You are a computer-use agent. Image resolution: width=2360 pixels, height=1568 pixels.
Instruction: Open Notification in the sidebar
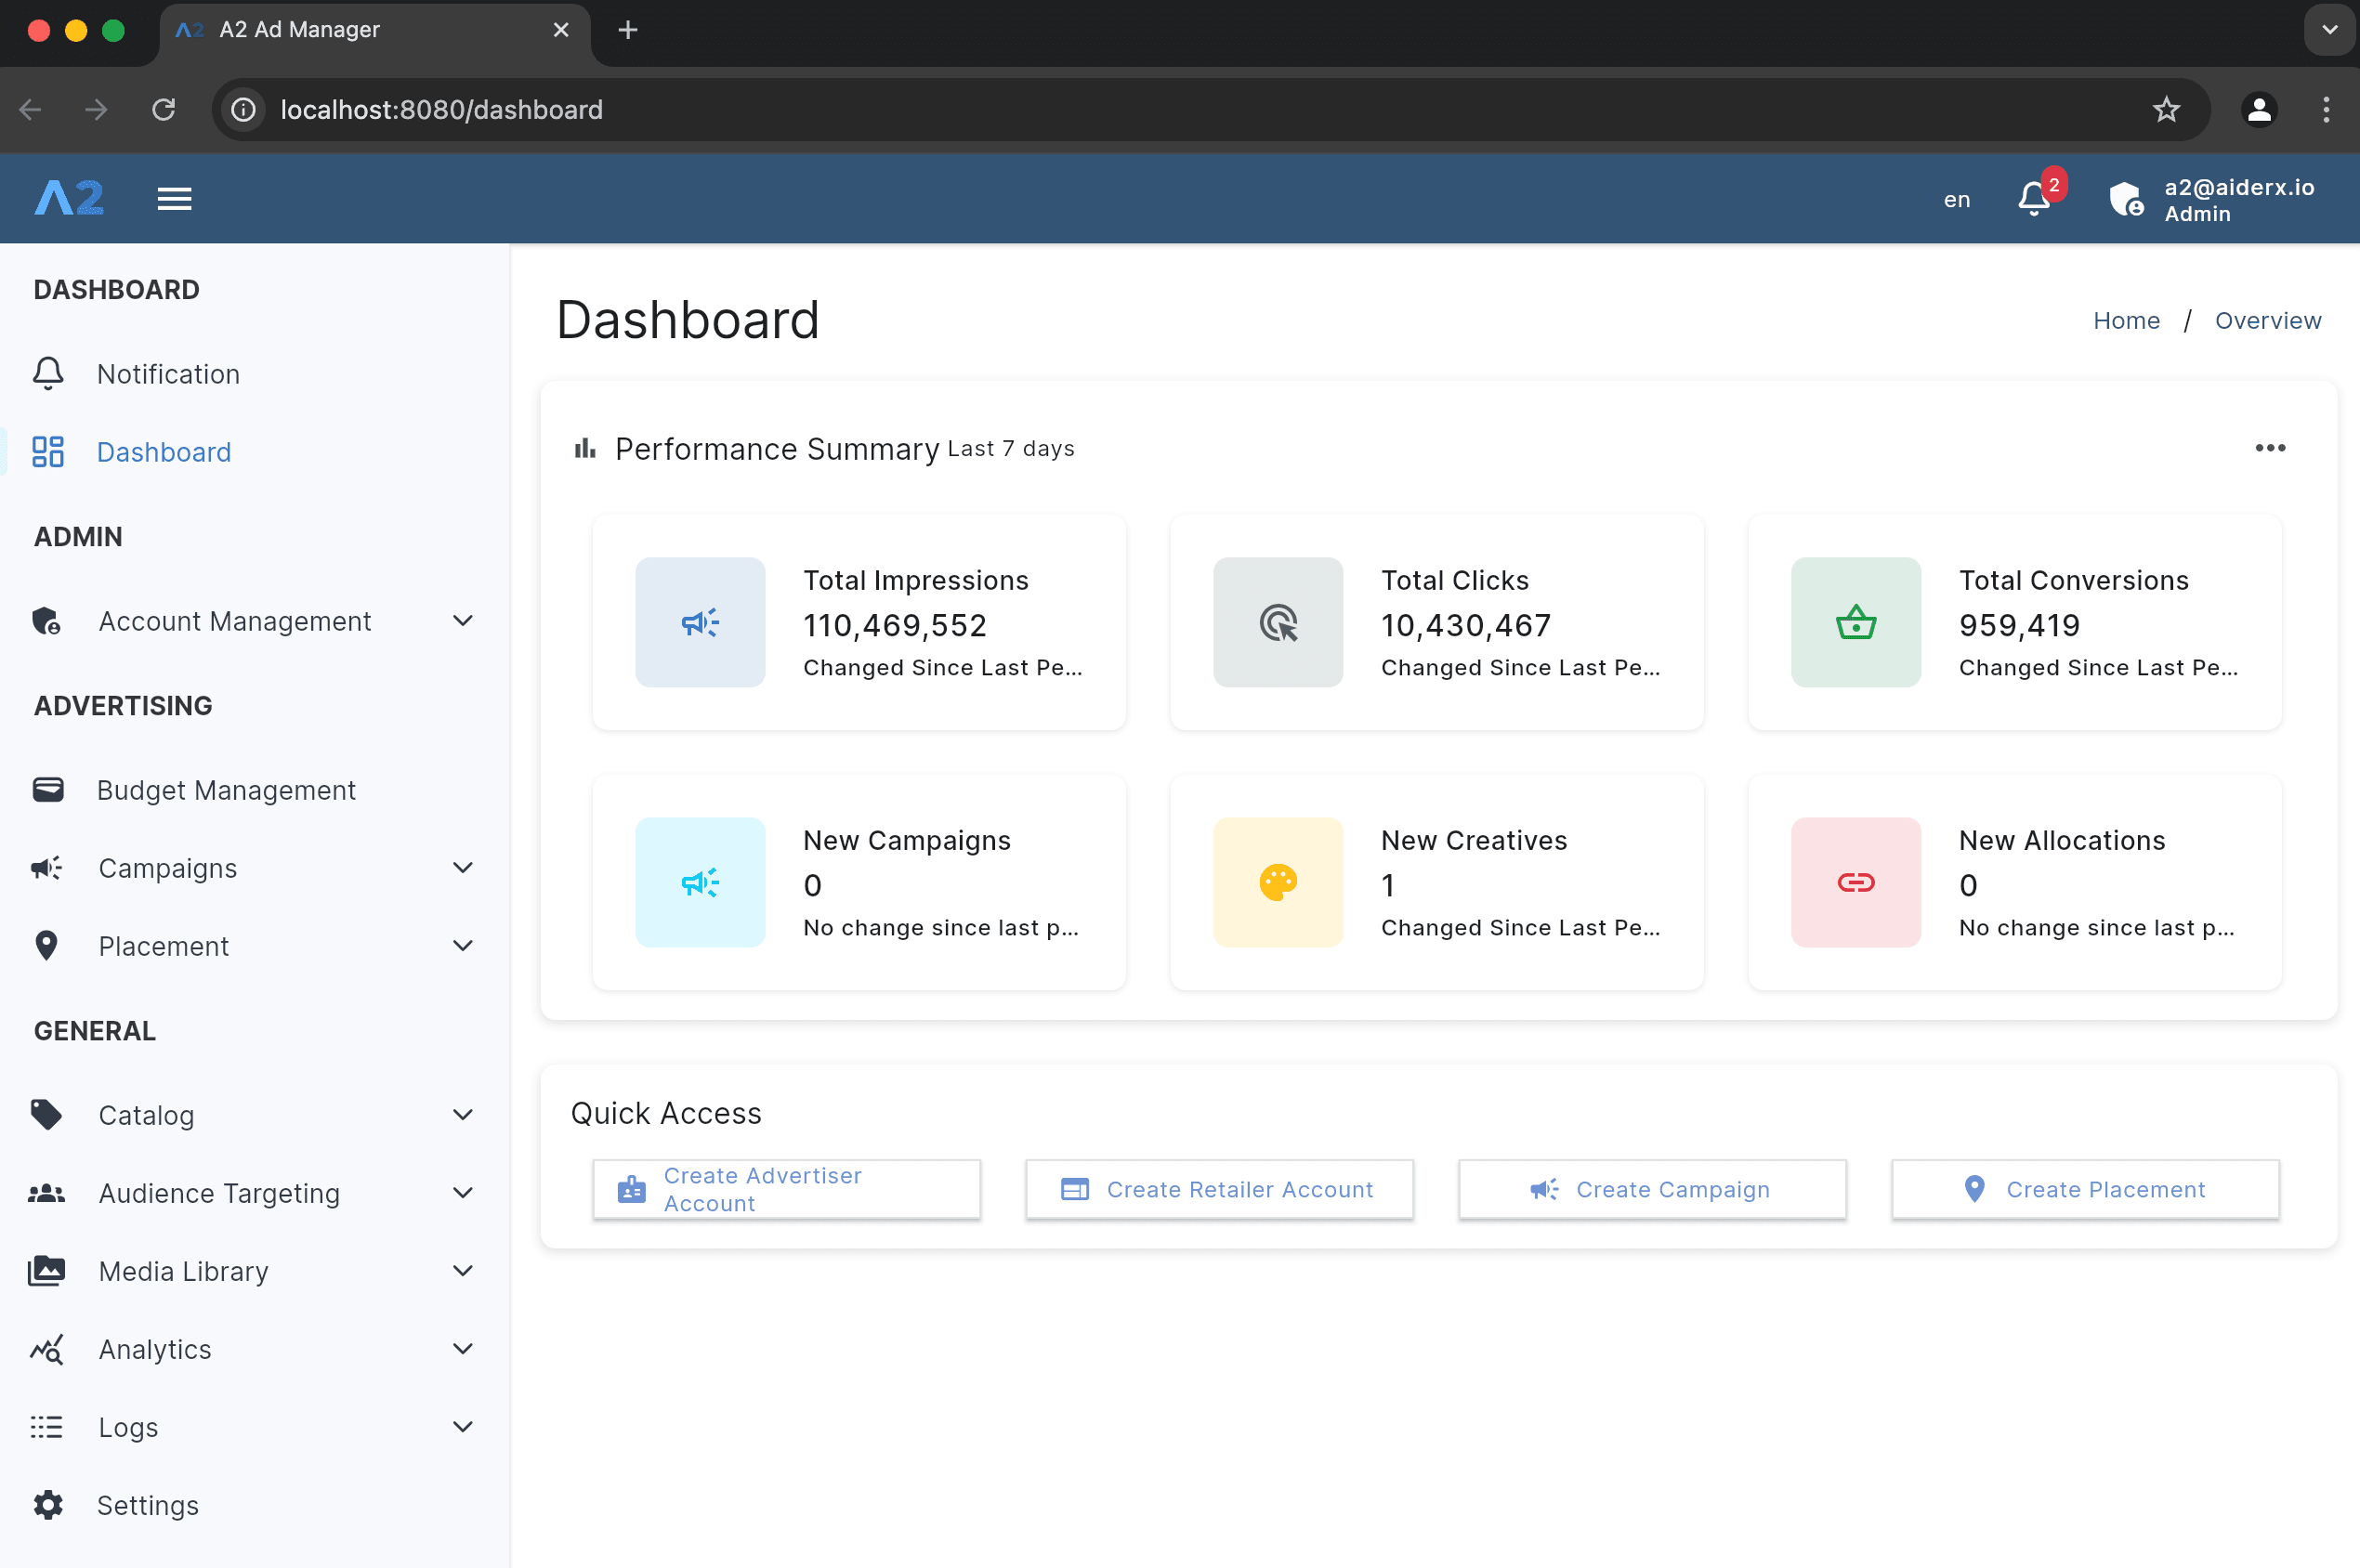point(168,374)
